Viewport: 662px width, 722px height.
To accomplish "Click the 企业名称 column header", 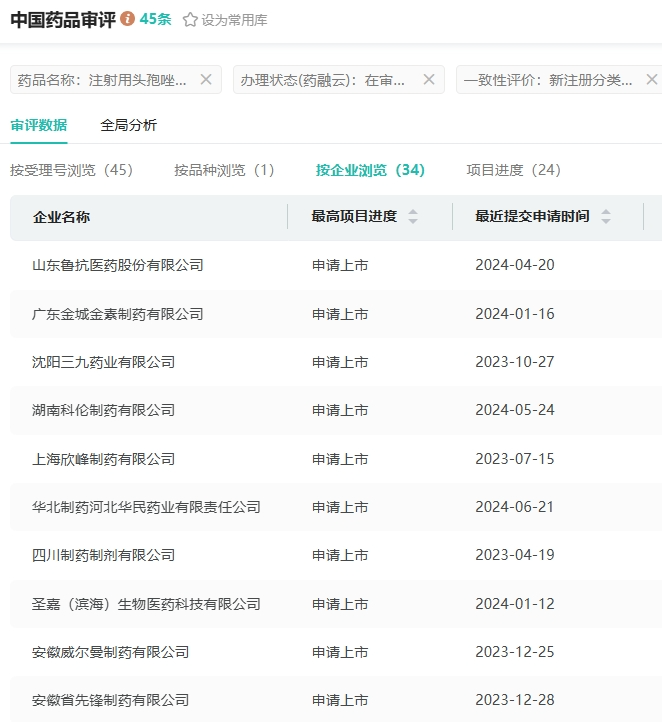I will [x=61, y=217].
